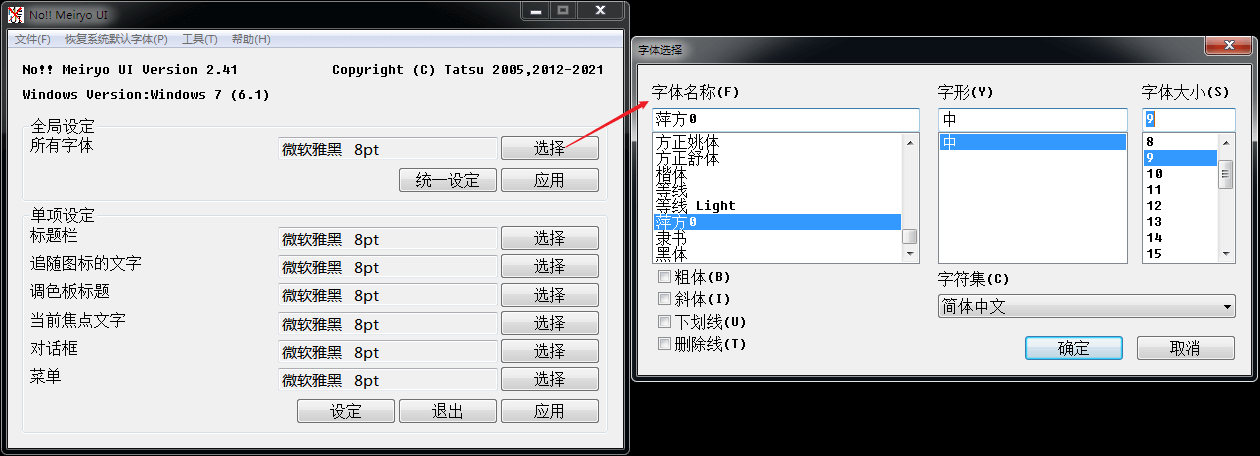The height and width of the screenshot is (456, 1260).
Task: Select size 13 in size list
Action: [x=1180, y=222]
